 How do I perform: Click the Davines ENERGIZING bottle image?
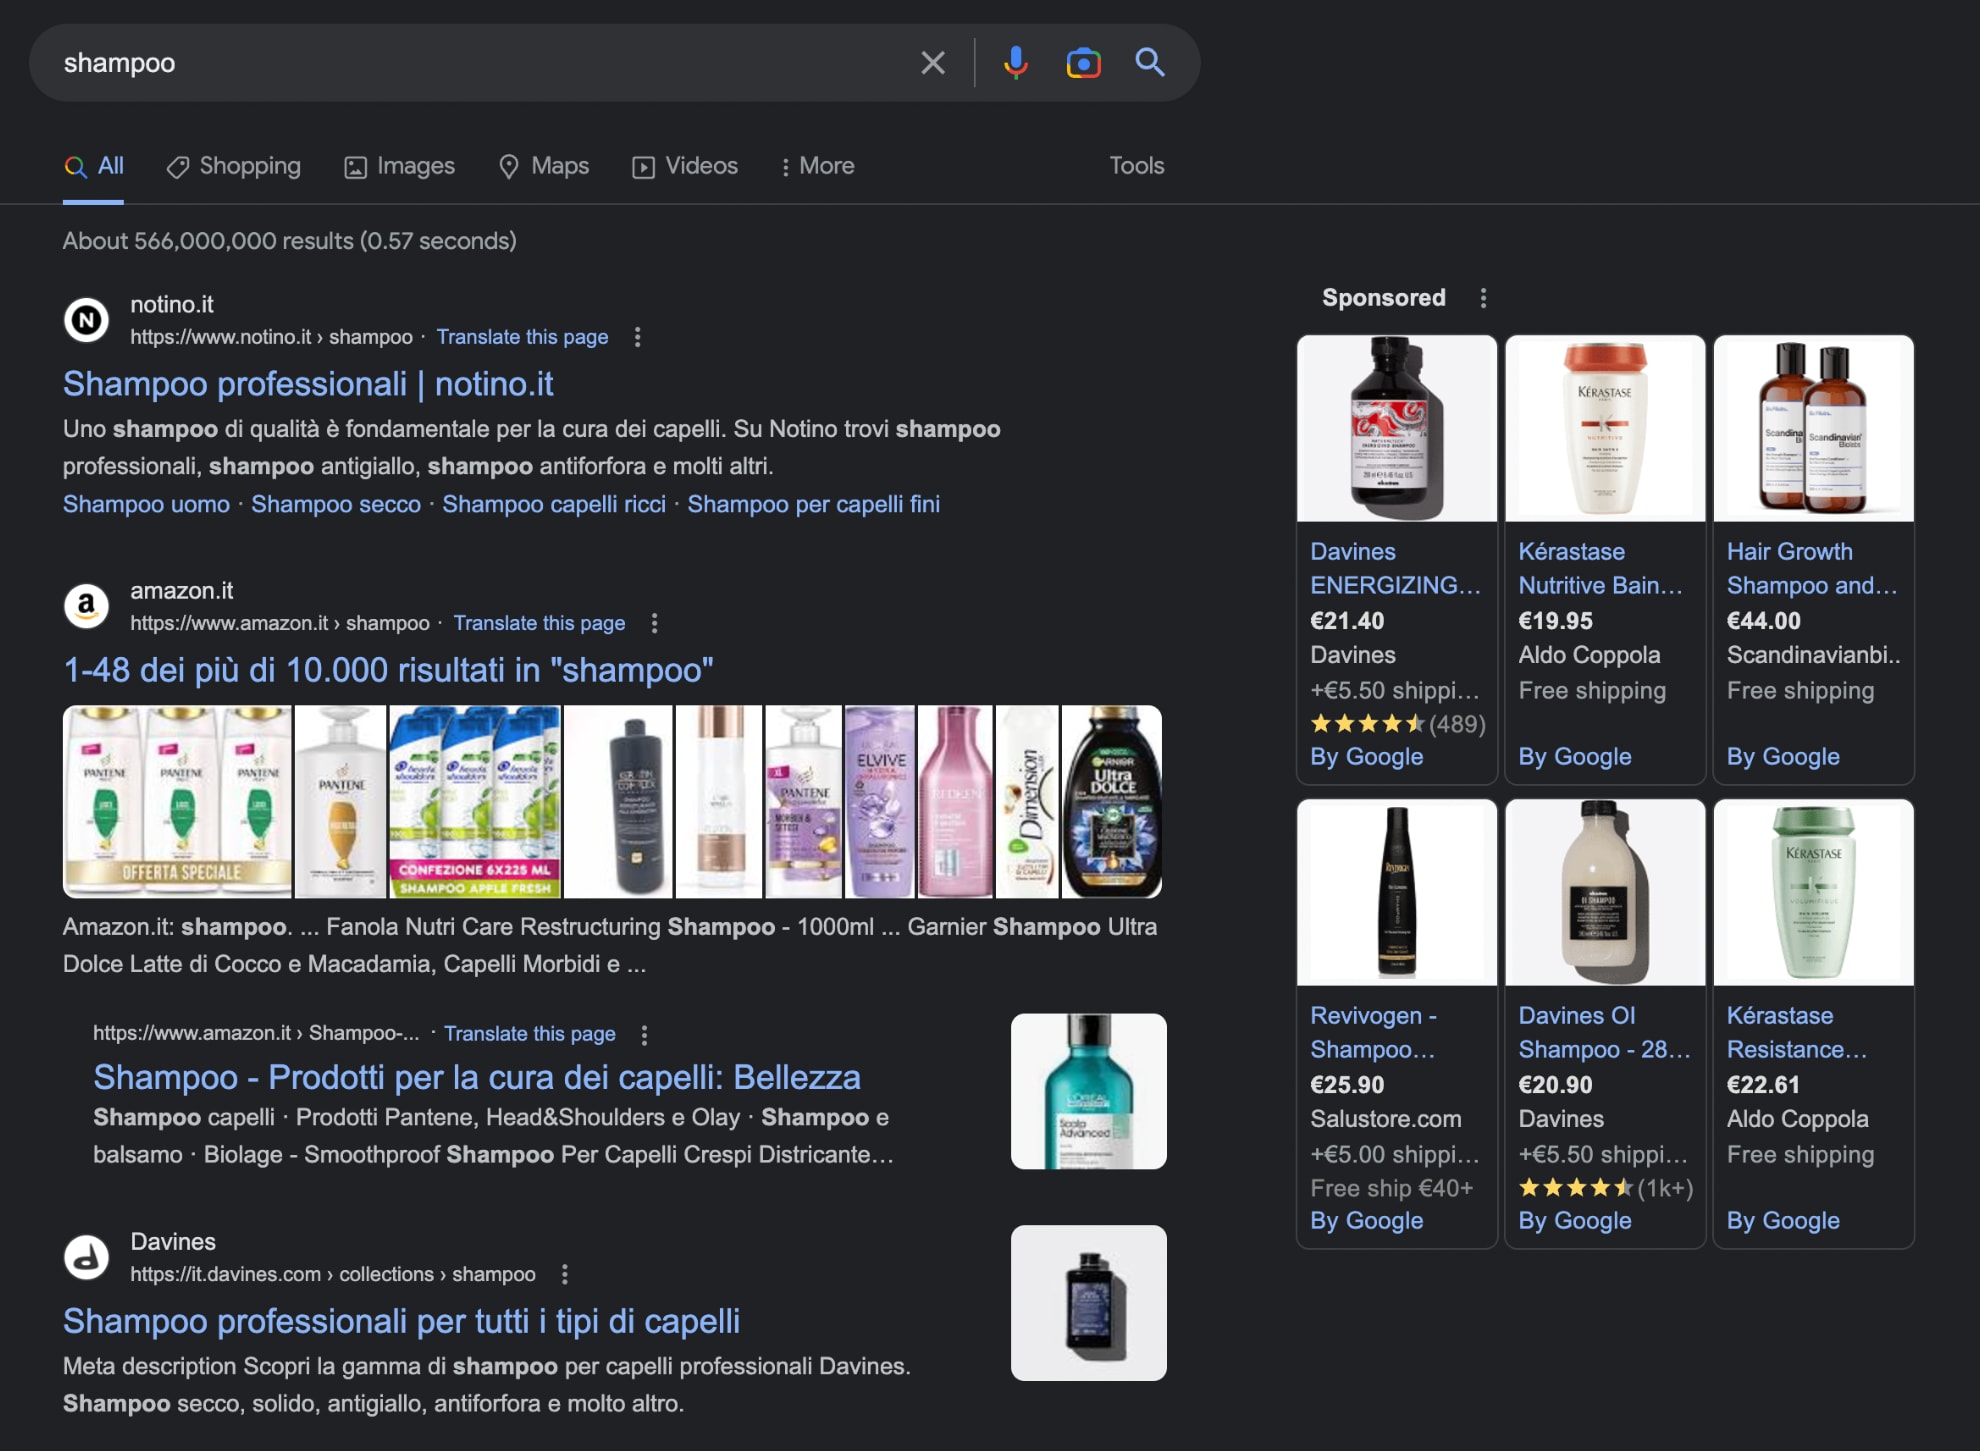pos(1397,428)
